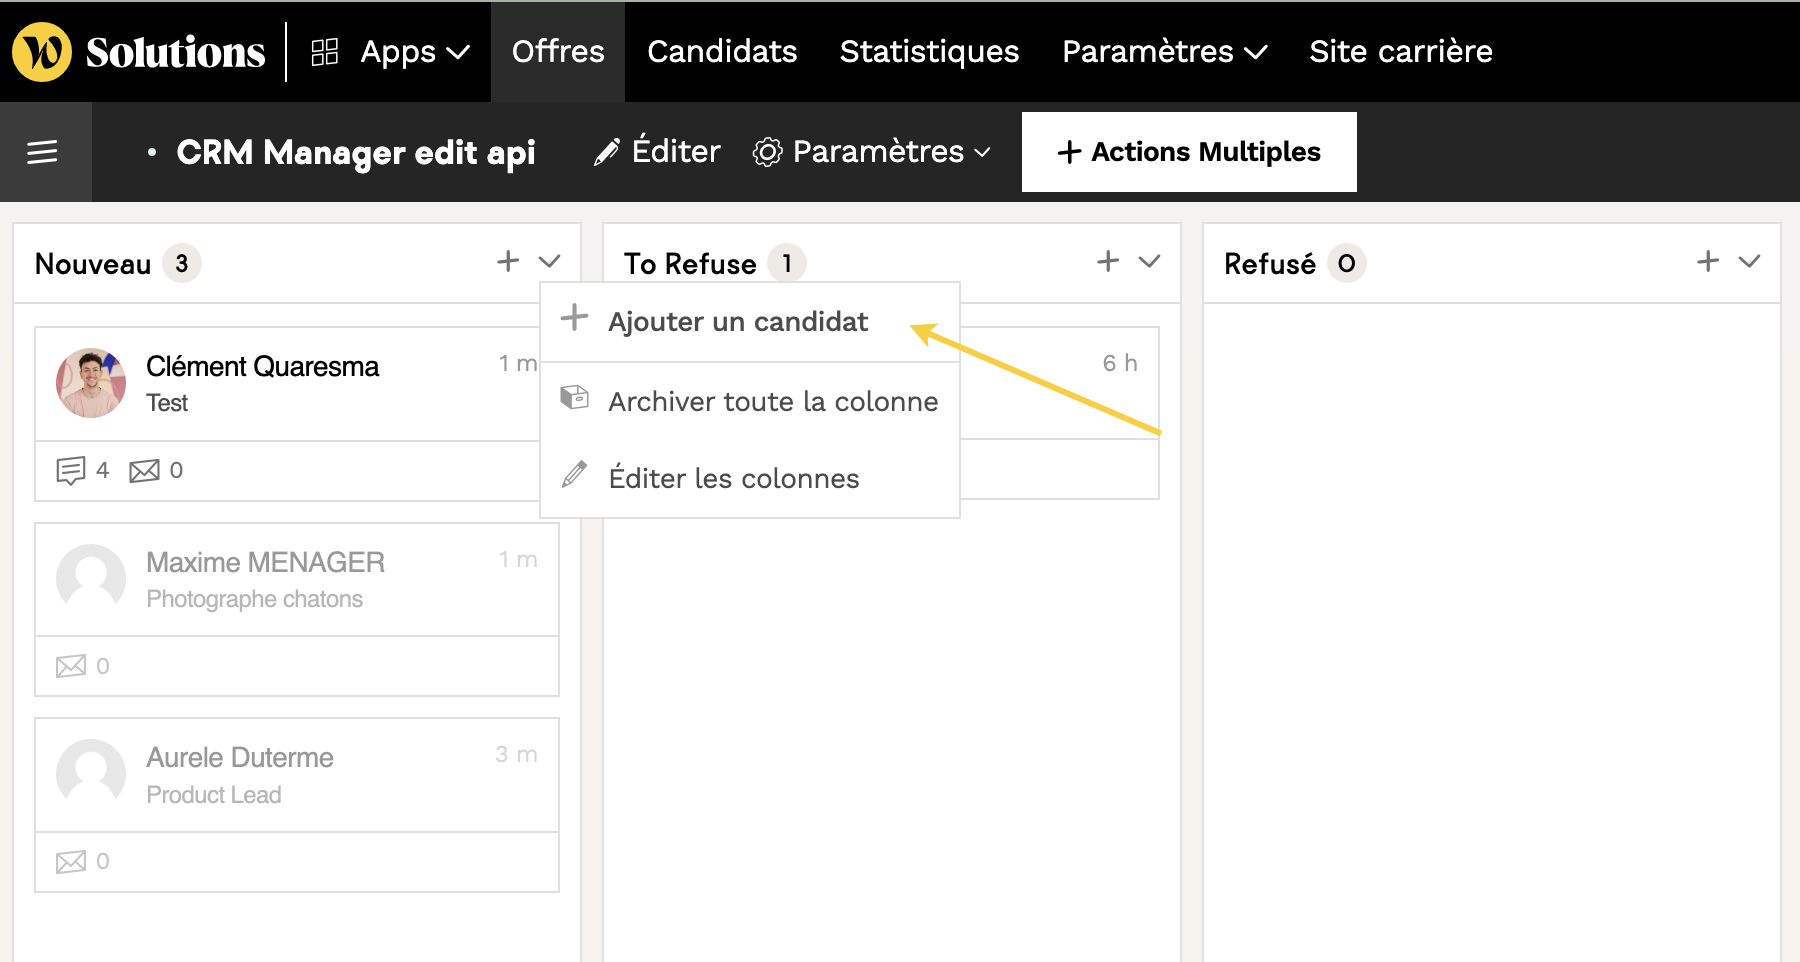
Task: Click the hamburger menu icon
Action: 42,152
